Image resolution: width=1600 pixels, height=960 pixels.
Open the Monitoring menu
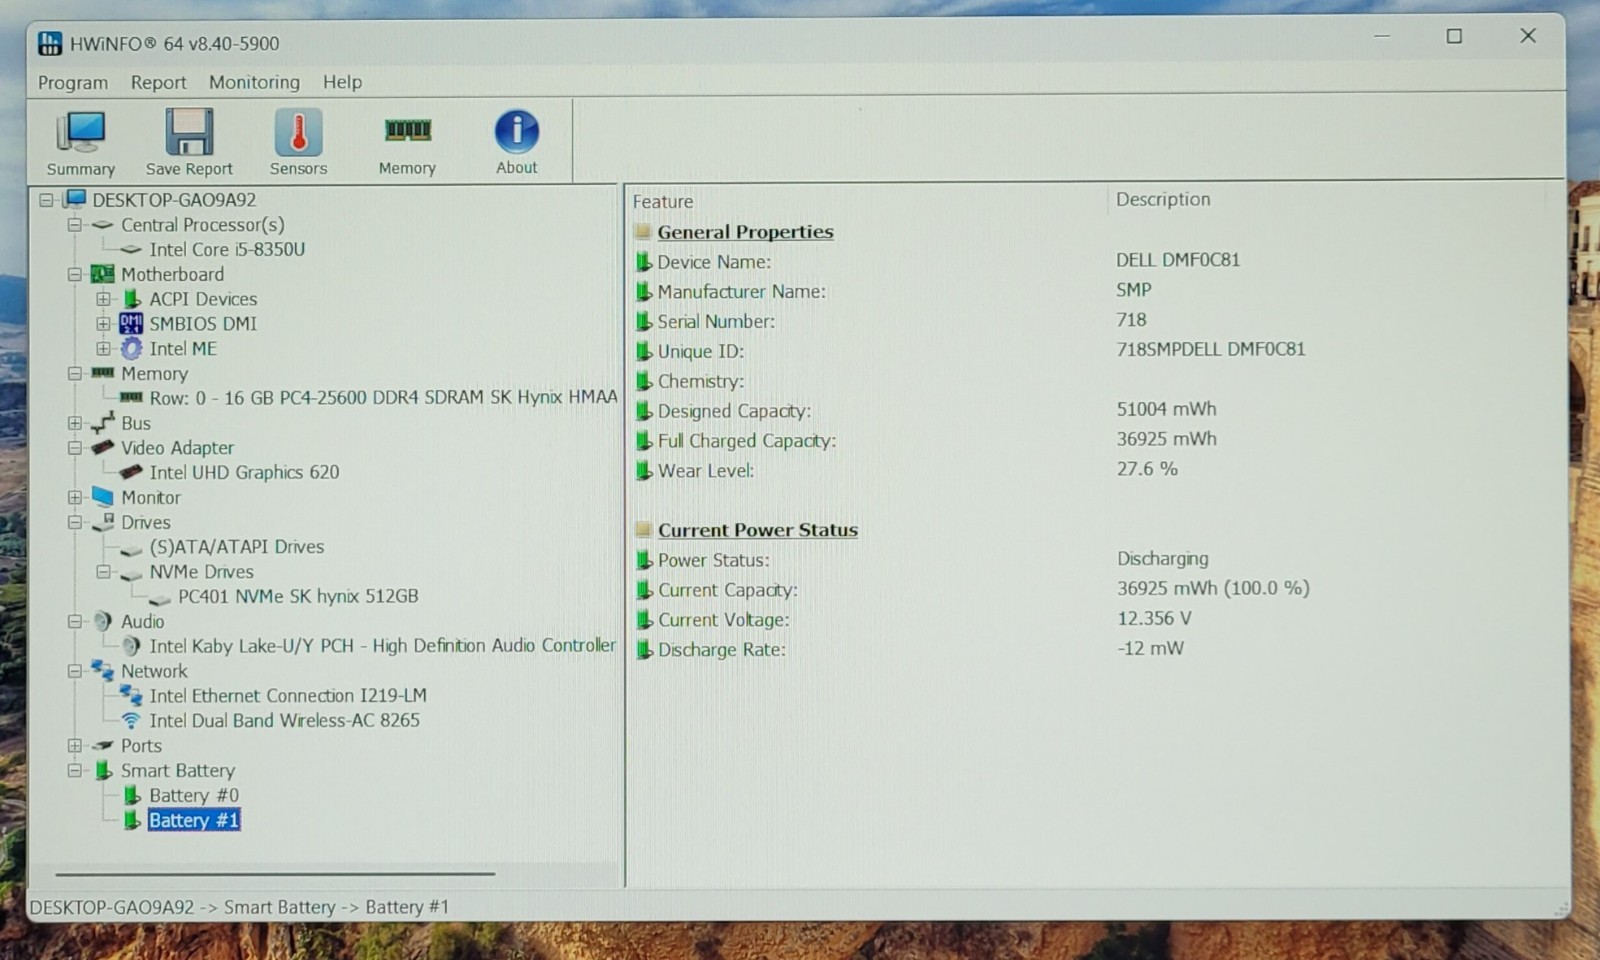coord(254,82)
